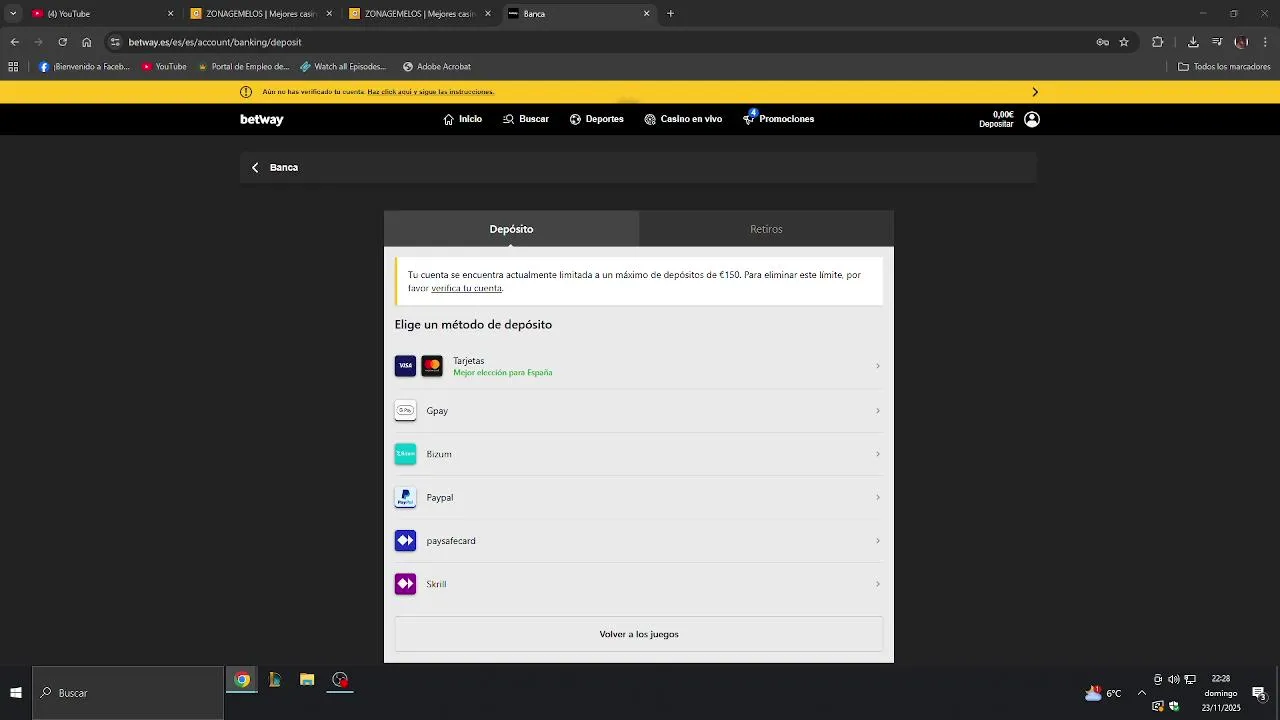Click the Skrill logo icon
Image resolution: width=1280 pixels, height=720 pixels.
405,584
